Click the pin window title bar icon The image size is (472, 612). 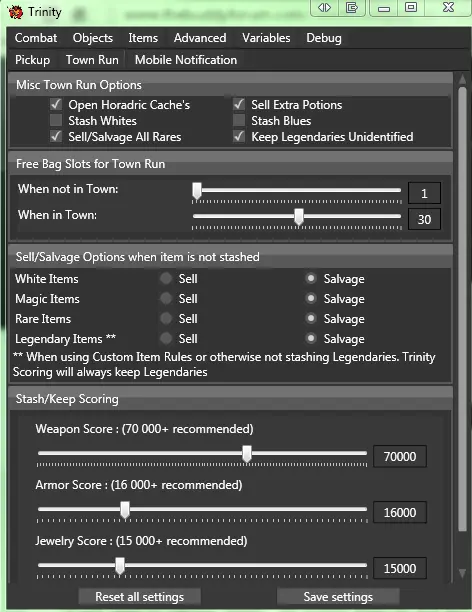[x=351, y=7]
